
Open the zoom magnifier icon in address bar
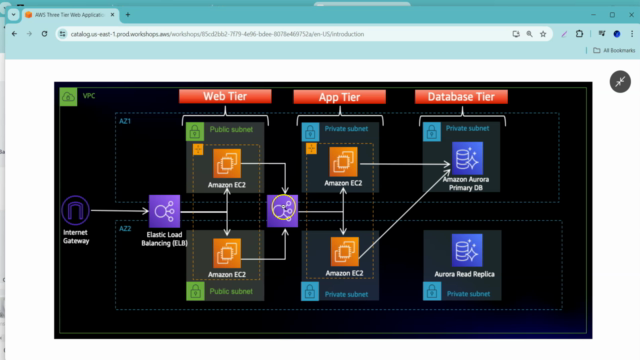[529, 34]
